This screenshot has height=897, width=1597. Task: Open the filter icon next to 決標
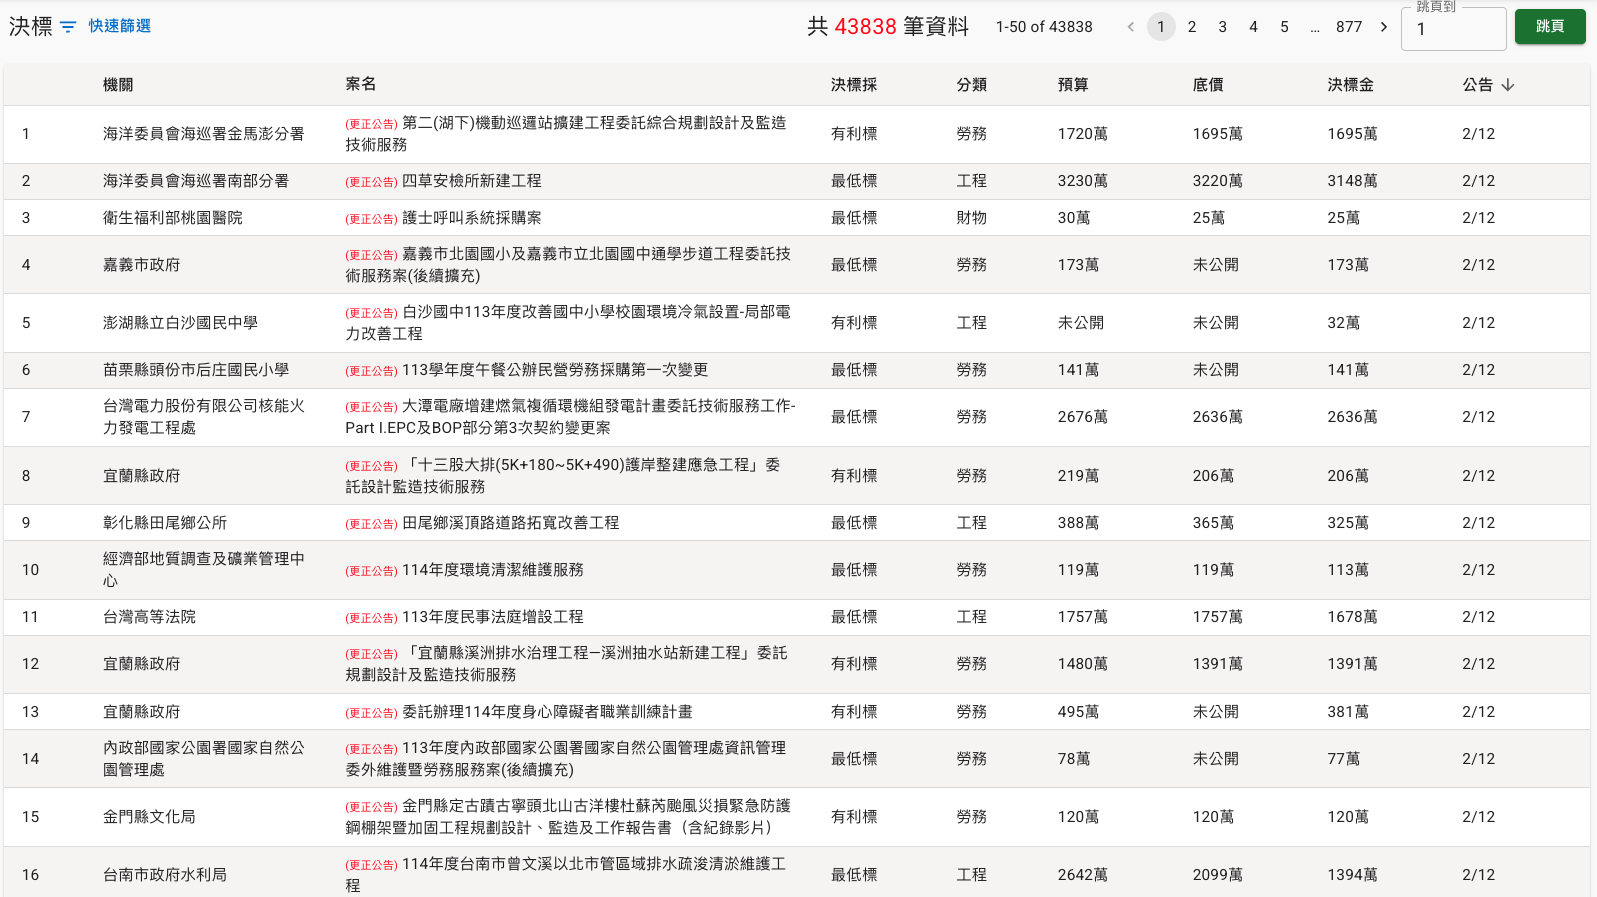68,27
